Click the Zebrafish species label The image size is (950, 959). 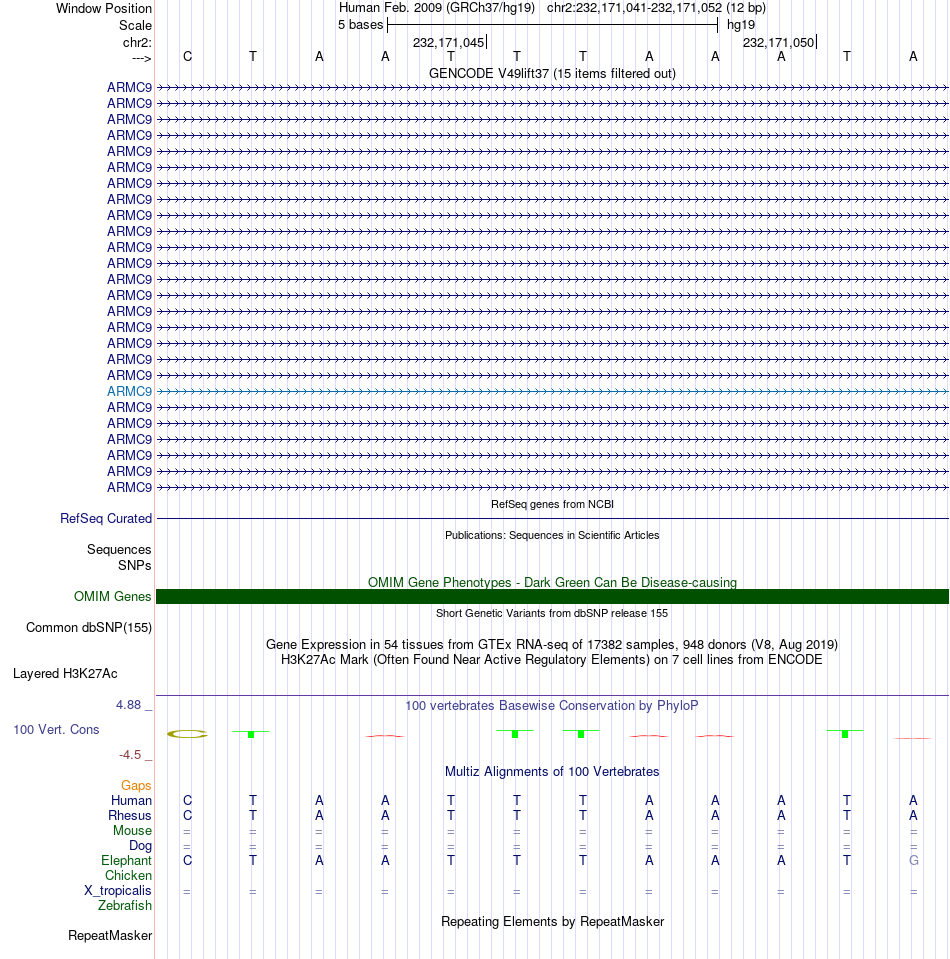click(x=125, y=906)
